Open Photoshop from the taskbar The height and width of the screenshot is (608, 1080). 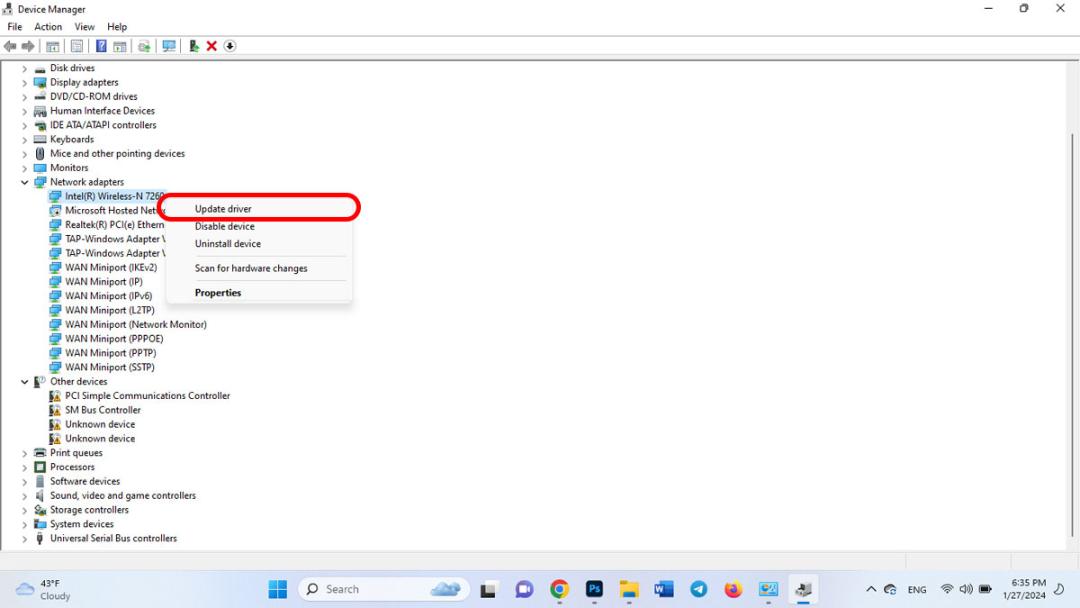point(594,589)
